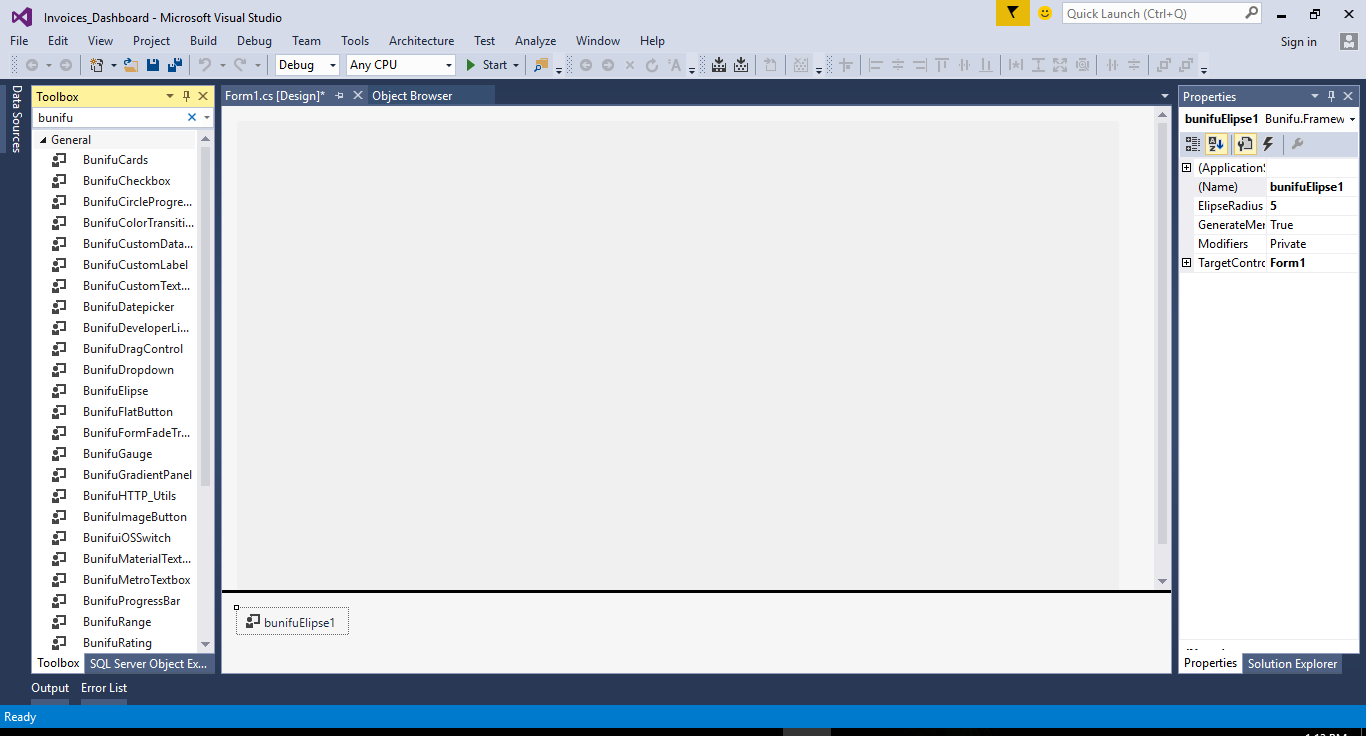Select BunifuFlatButton in the Toolbox
Viewport: 1366px width, 736px height.
click(128, 412)
